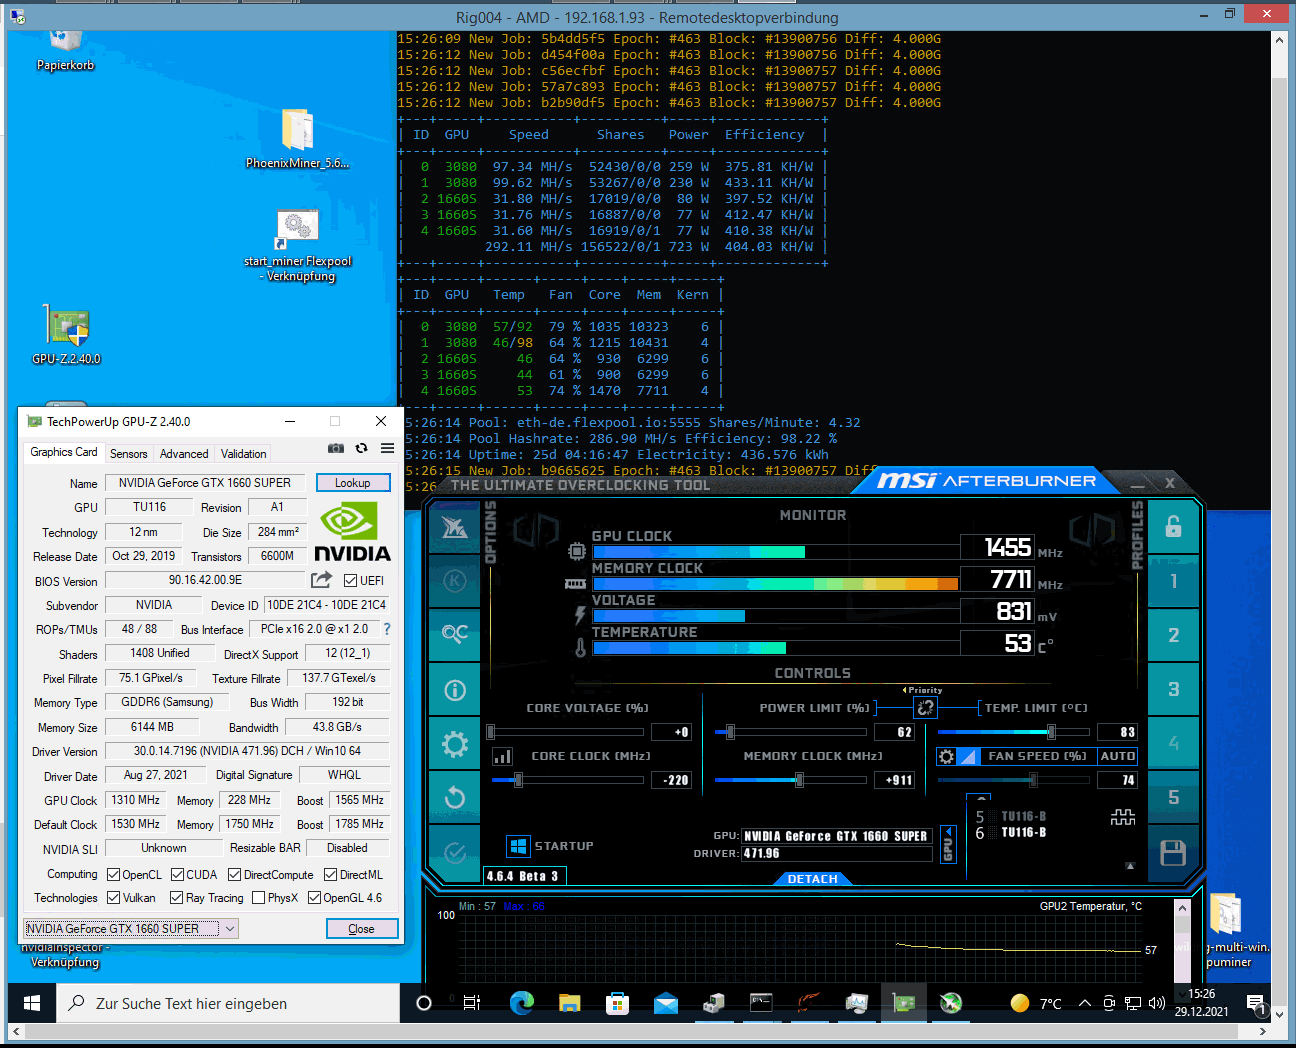Select GPU 5 TU116-B in list
The height and width of the screenshot is (1048, 1296).
coord(1011,817)
